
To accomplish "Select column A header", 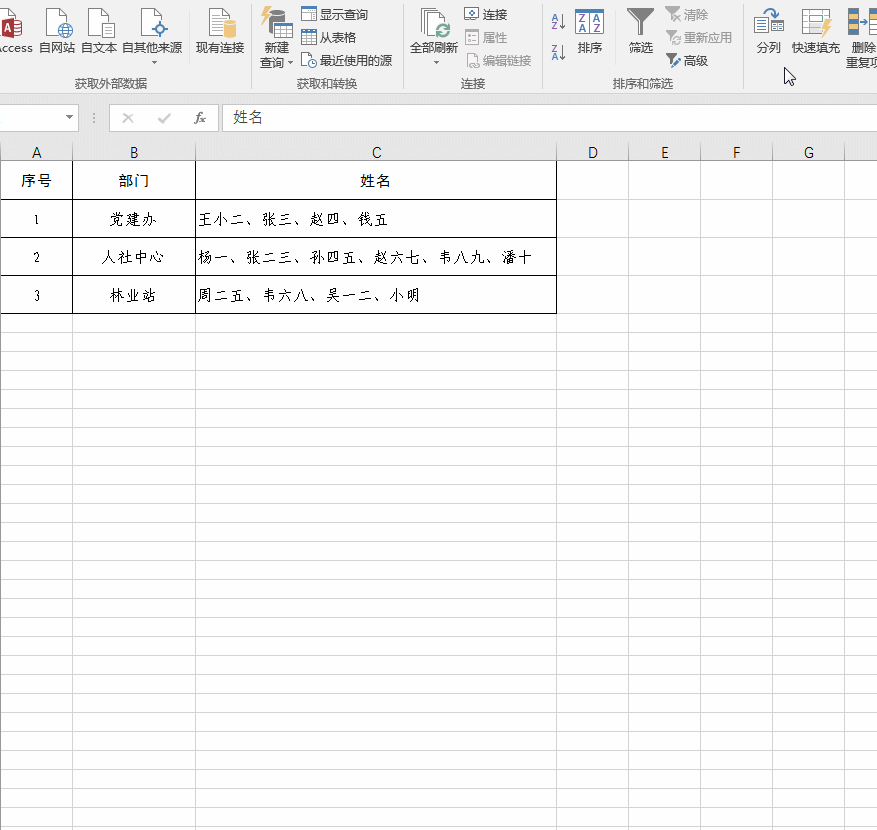I will coord(36,152).
